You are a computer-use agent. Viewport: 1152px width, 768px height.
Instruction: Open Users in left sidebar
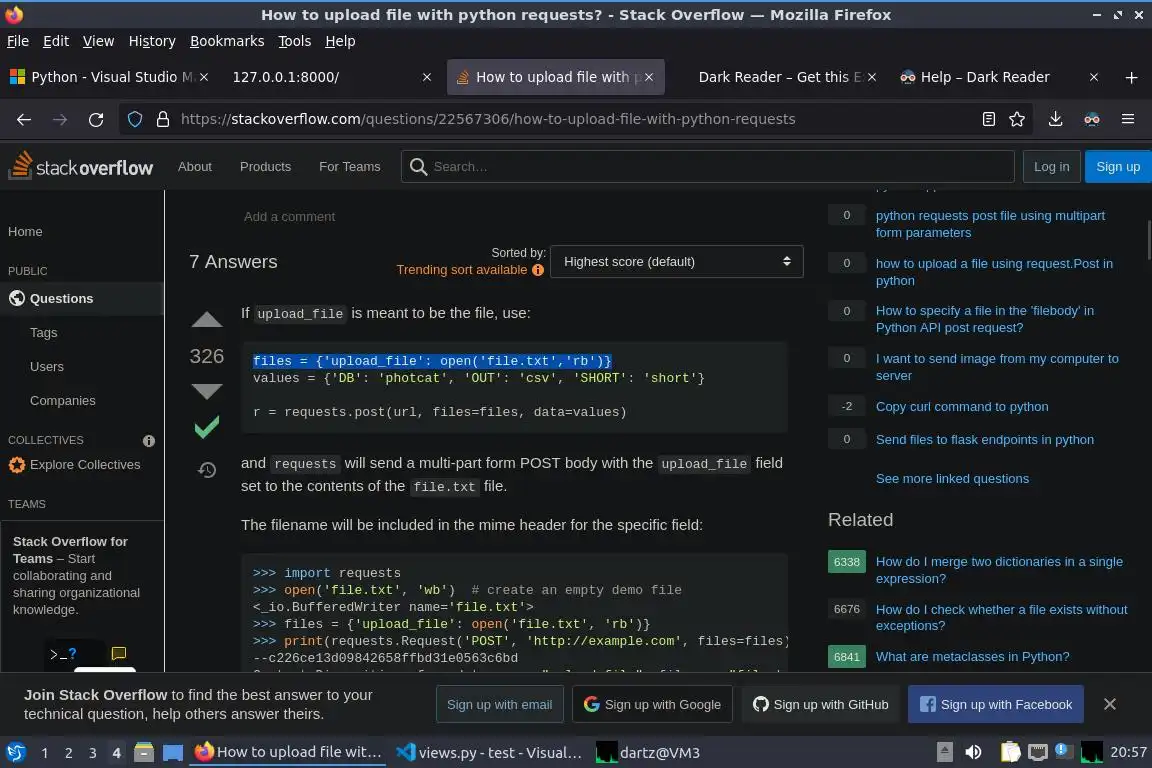(x=46, y=367)
